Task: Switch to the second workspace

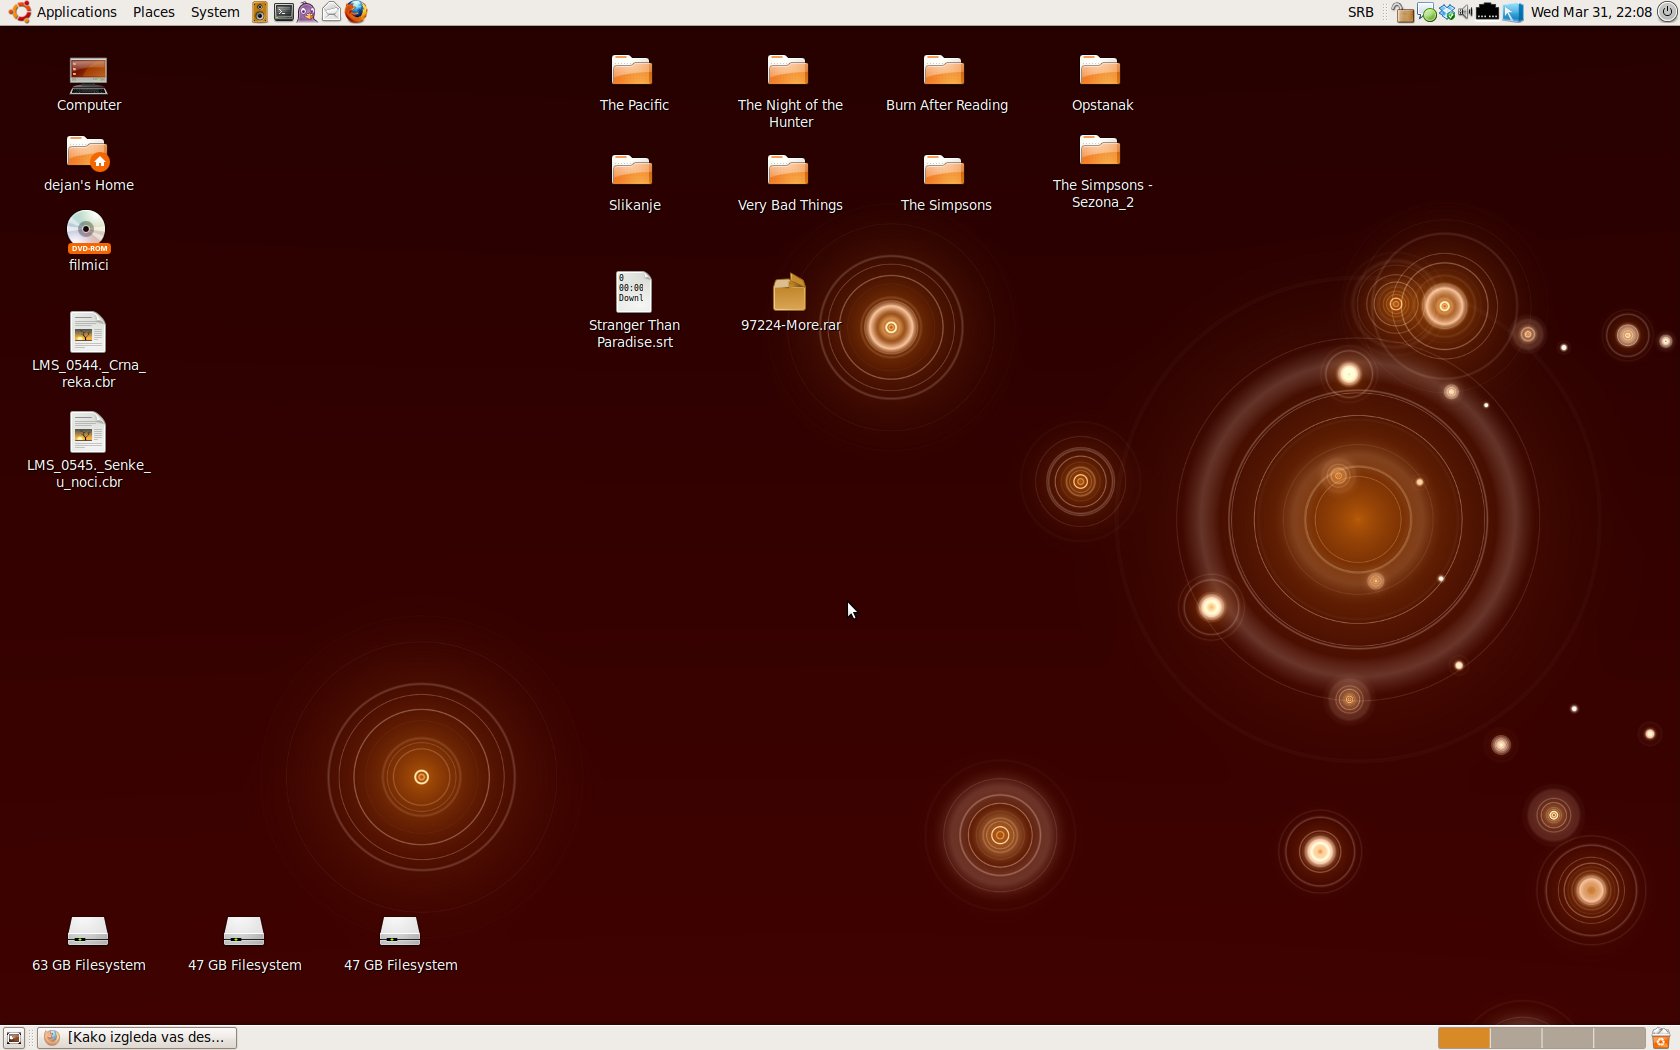Action: pyautogui.click(x=1516, y=1038)
